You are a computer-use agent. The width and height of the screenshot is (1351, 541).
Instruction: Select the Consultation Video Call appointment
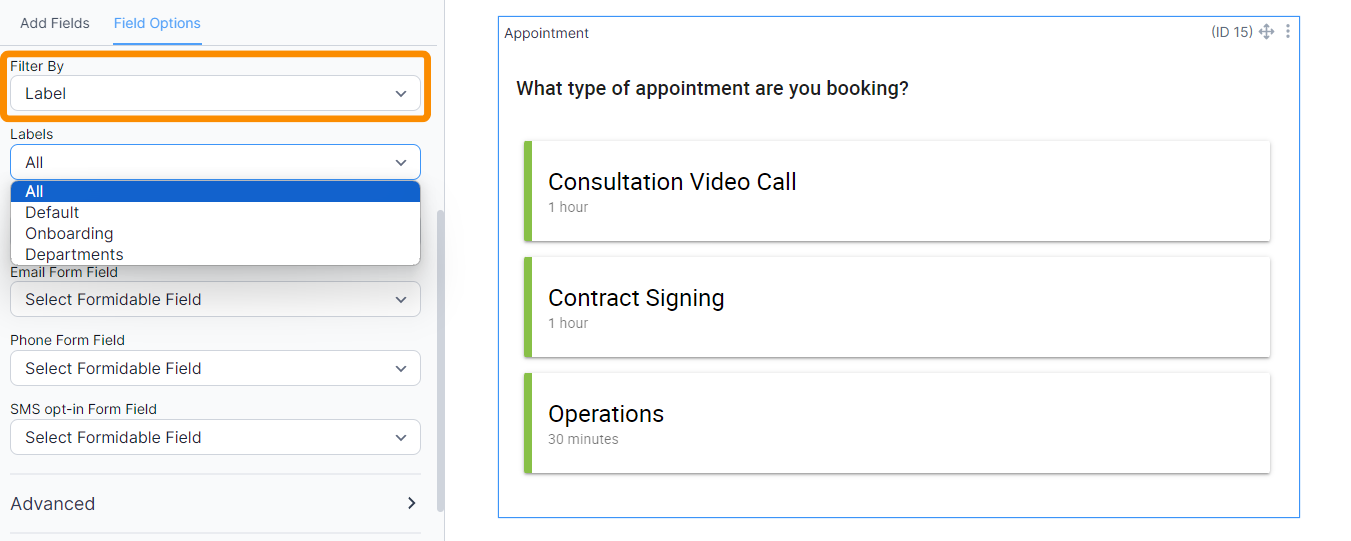898,191
